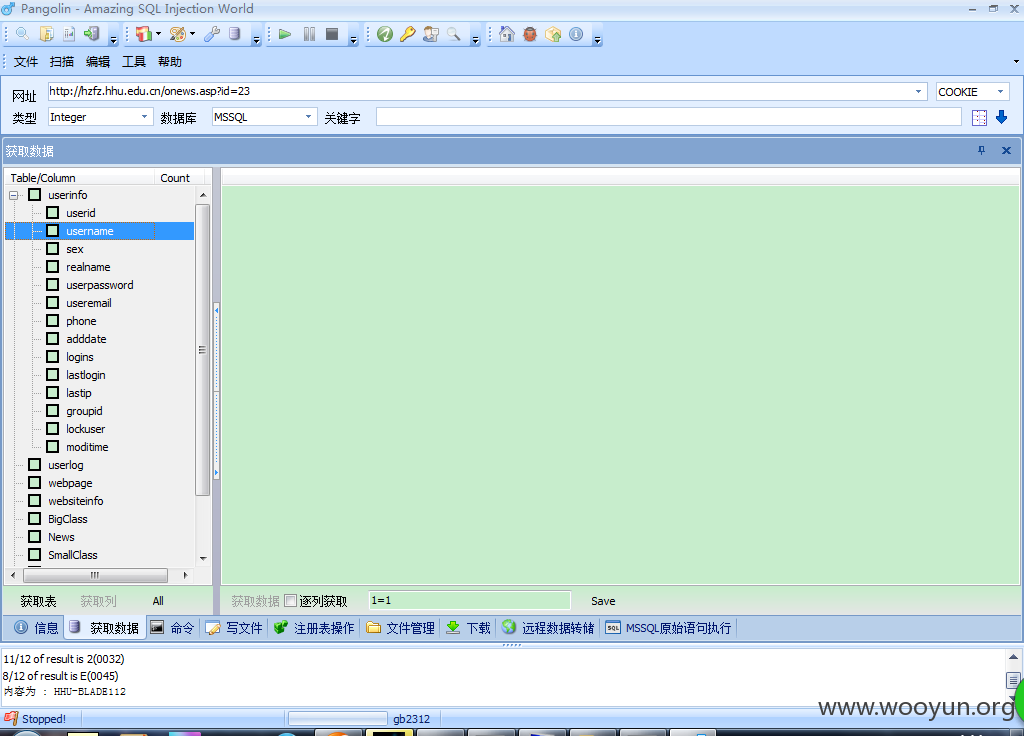Click the keyword 关键字 input field
Image resolution: width=1024 pixels, height=736 pixels.
coord(669,117)
